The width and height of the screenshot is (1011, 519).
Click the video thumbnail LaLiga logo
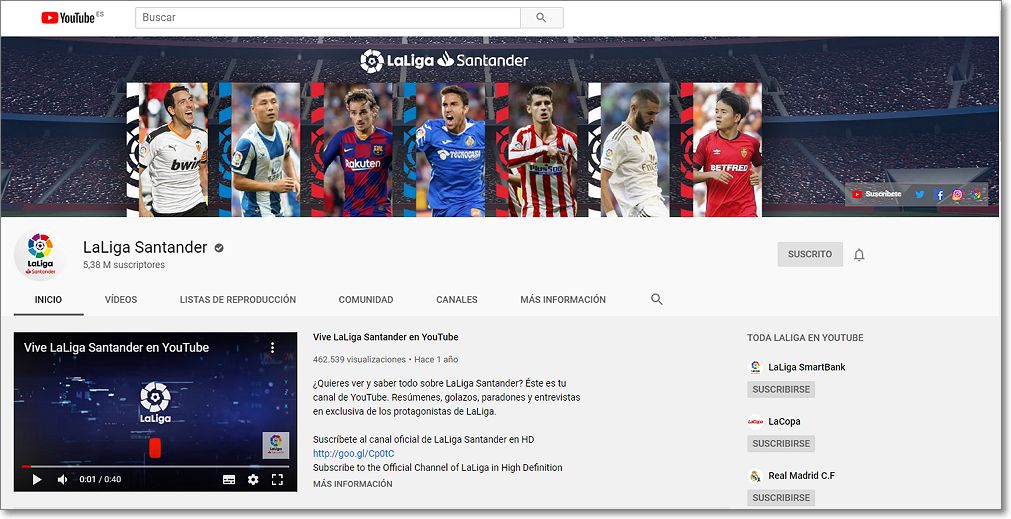pos(155,403)
